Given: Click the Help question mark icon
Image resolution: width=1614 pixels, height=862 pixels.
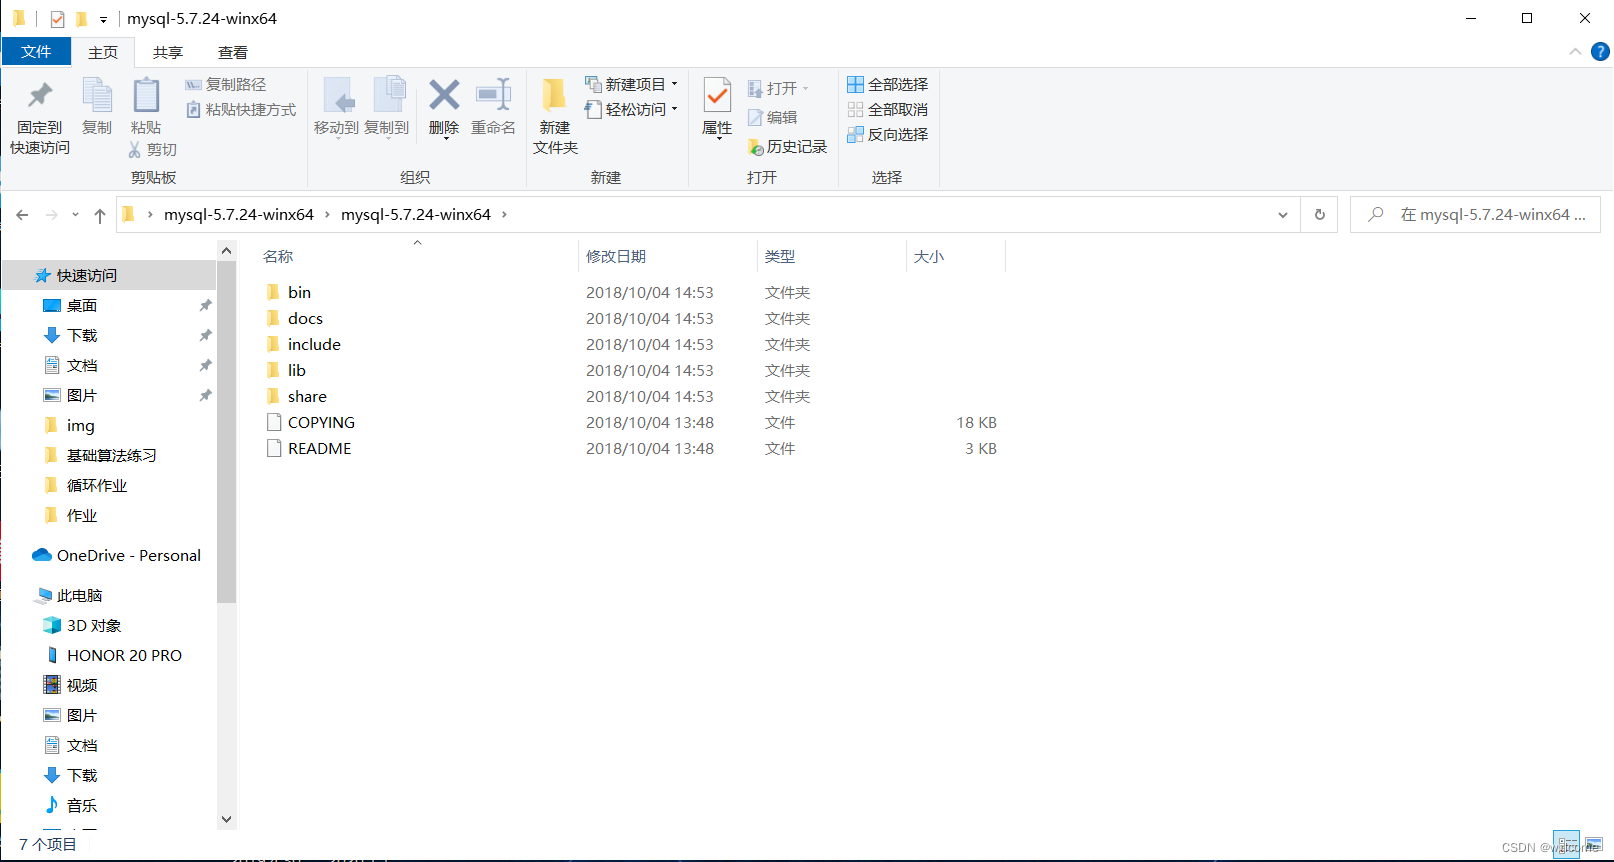Looking at the screenshot, I should (x=1600, y=51).
